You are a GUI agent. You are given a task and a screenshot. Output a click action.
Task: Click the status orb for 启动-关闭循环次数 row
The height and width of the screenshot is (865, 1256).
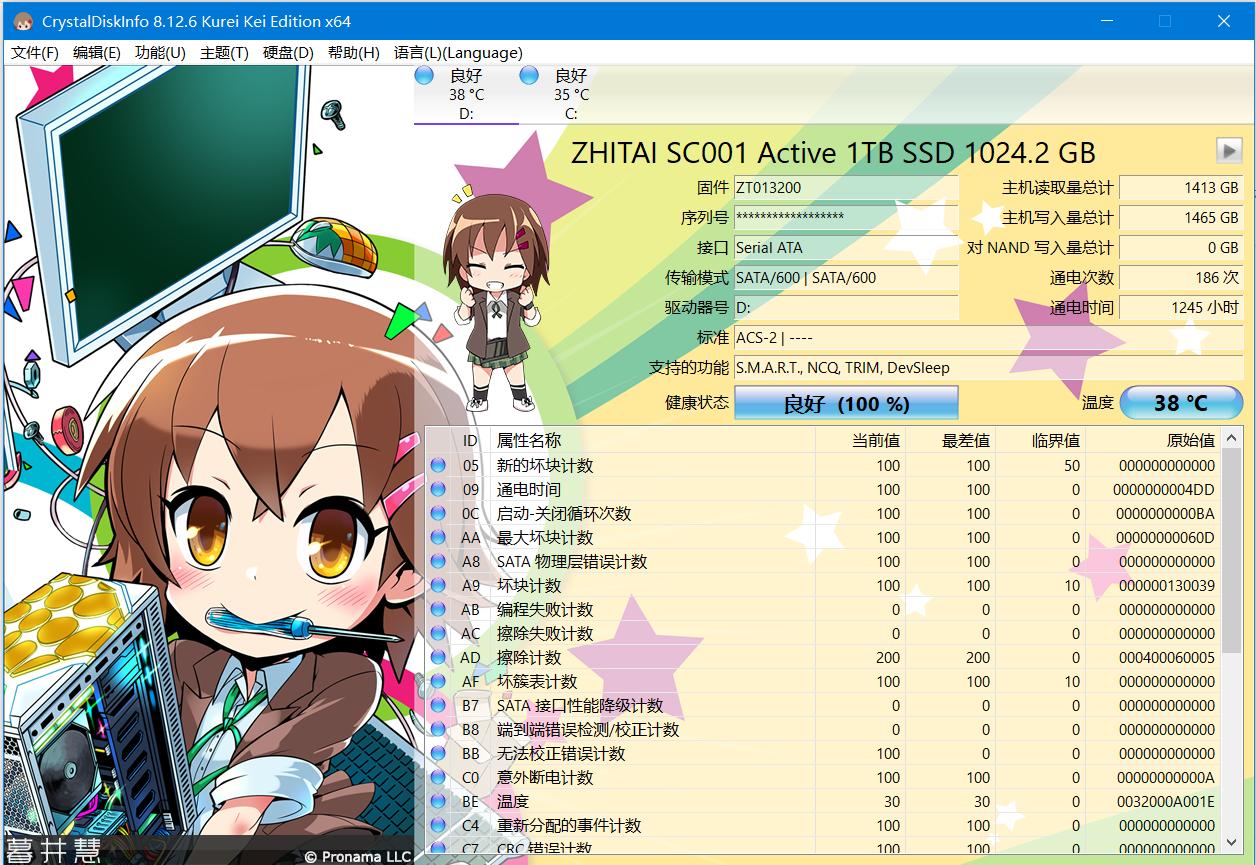click(438, 513)
